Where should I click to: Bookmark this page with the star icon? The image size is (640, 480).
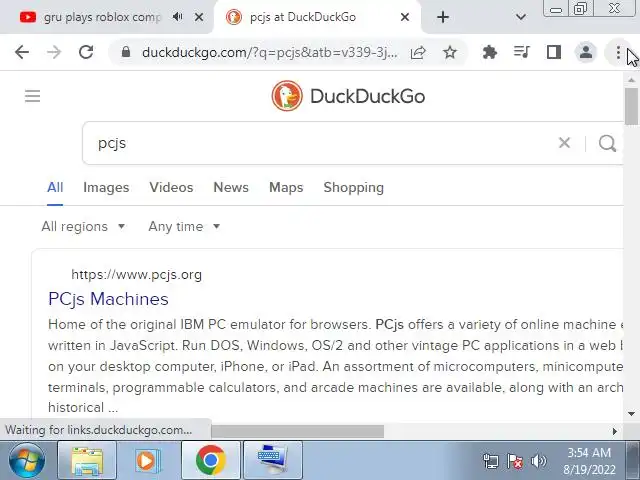click(x=450, y=52)
